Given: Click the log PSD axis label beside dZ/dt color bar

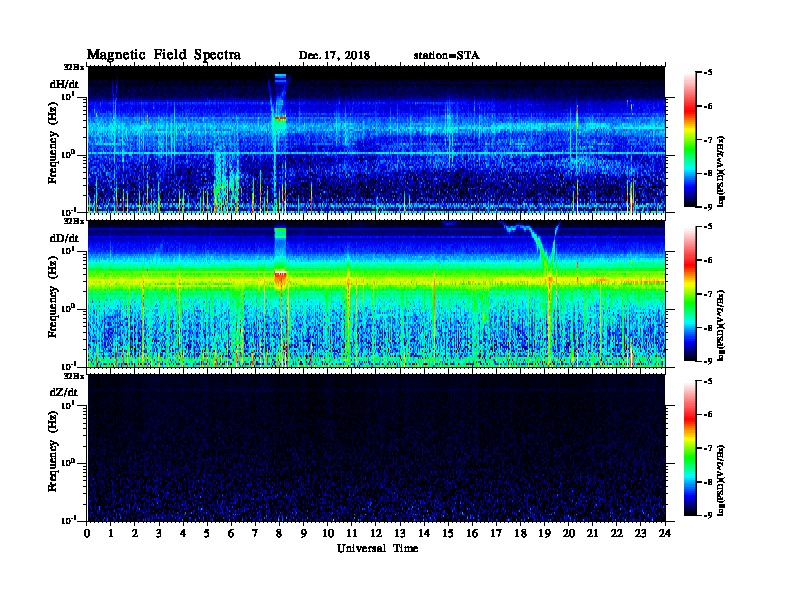Looking at the screenshot, I should click(x=721, y=480).
